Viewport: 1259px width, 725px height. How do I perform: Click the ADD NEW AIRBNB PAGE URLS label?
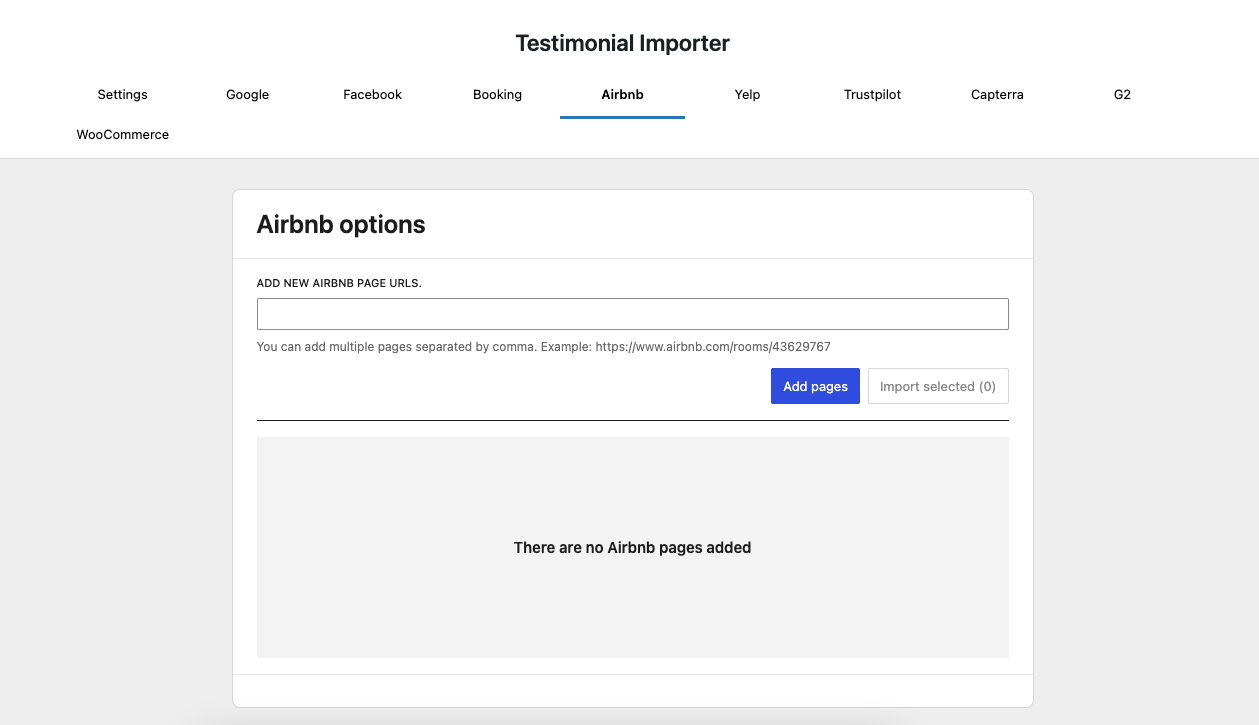click(x=339, y=283)
